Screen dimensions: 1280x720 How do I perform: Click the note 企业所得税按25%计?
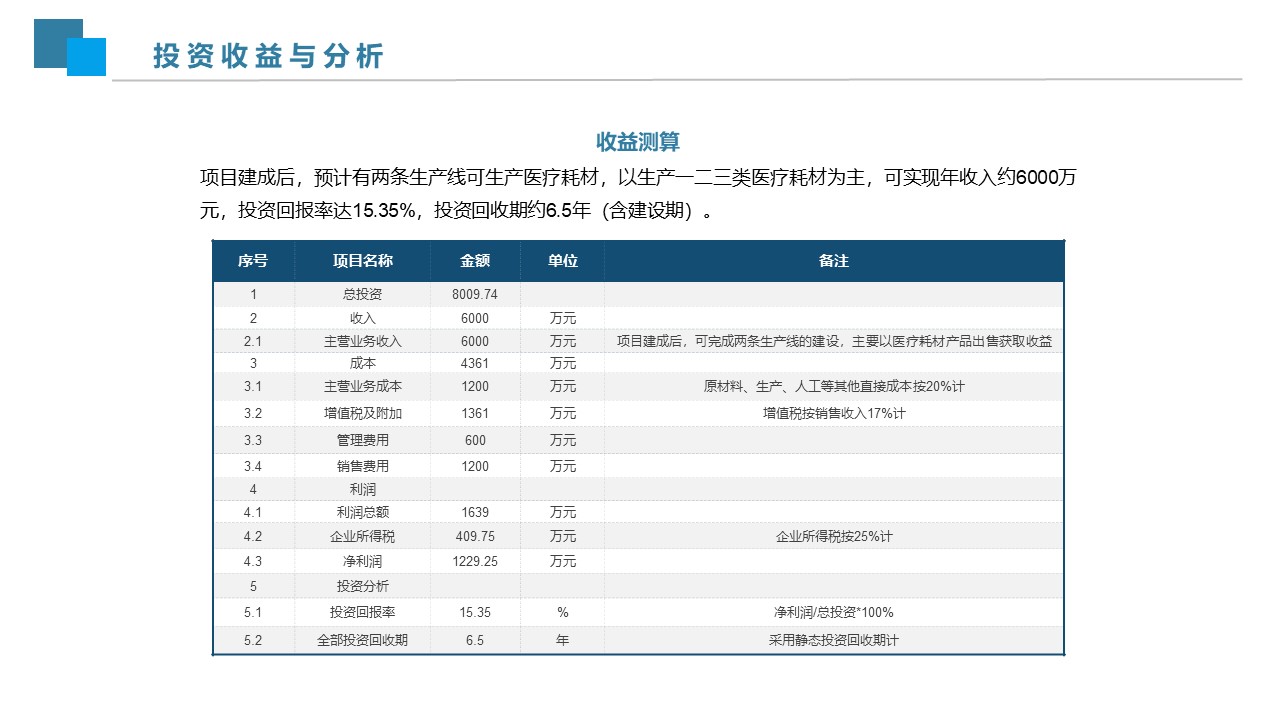click(834, 536)
